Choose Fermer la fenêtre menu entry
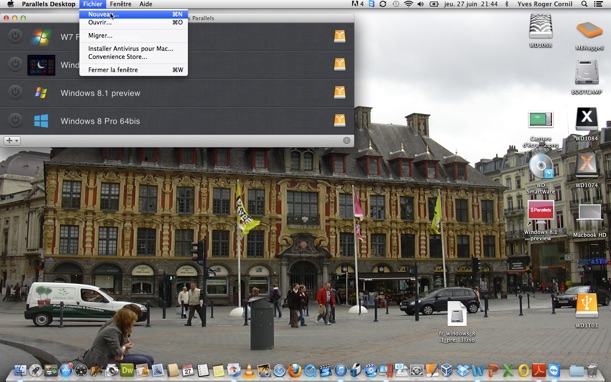Image resolution: width=611 pixels, height=382 pixels. pyautogui.click(x=133, y=70)
